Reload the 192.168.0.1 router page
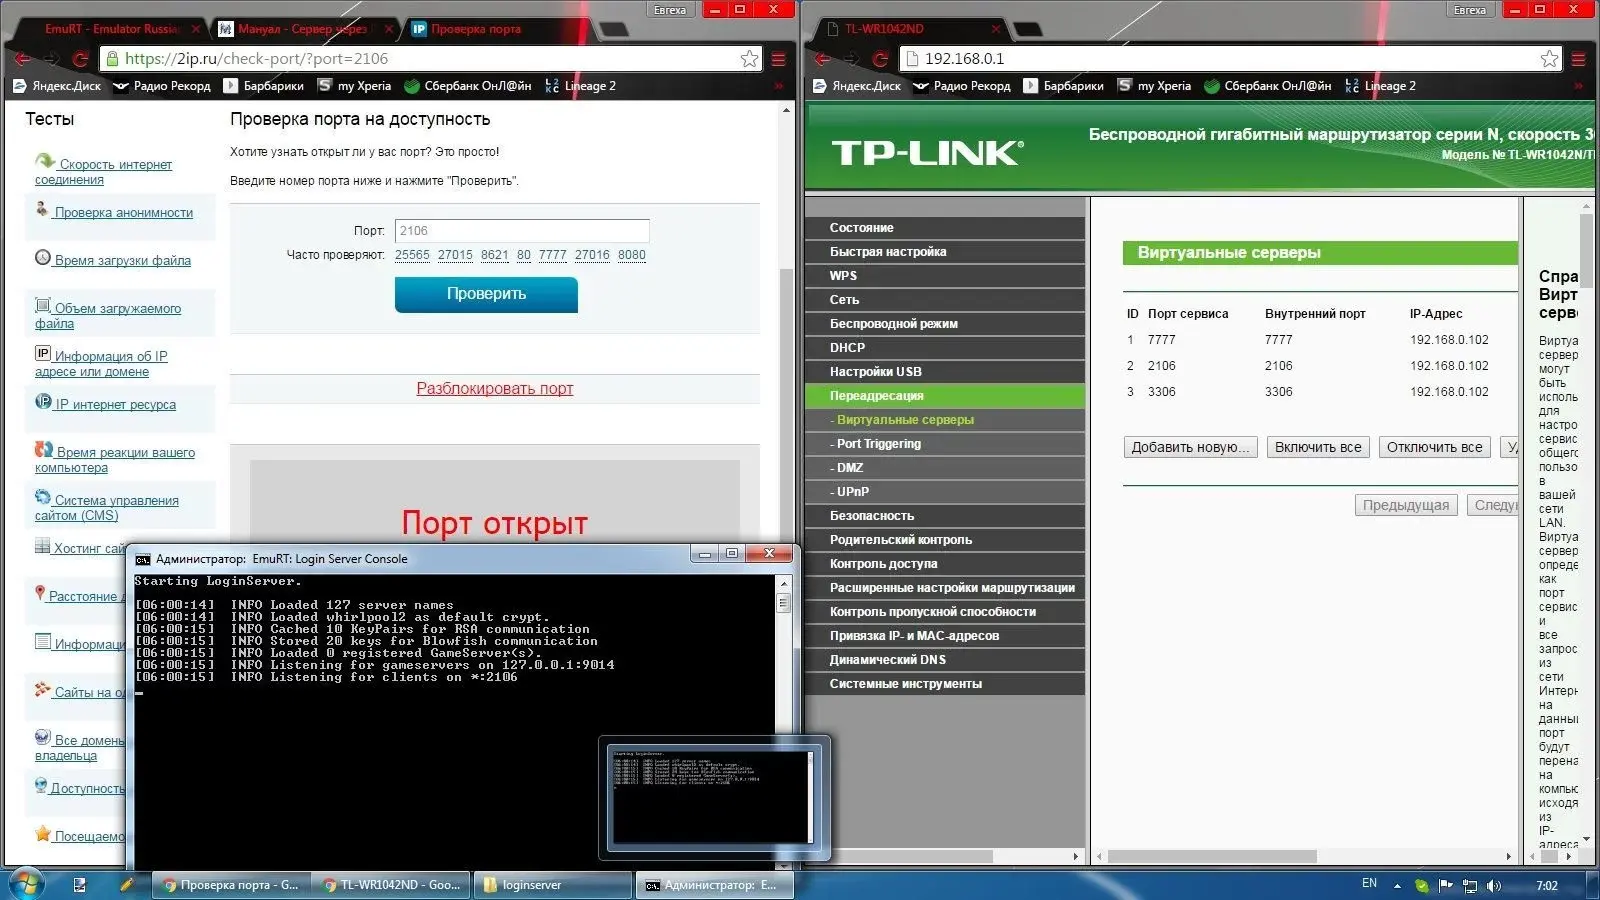The image size is (1600, 900). click(x=881, y=59)
